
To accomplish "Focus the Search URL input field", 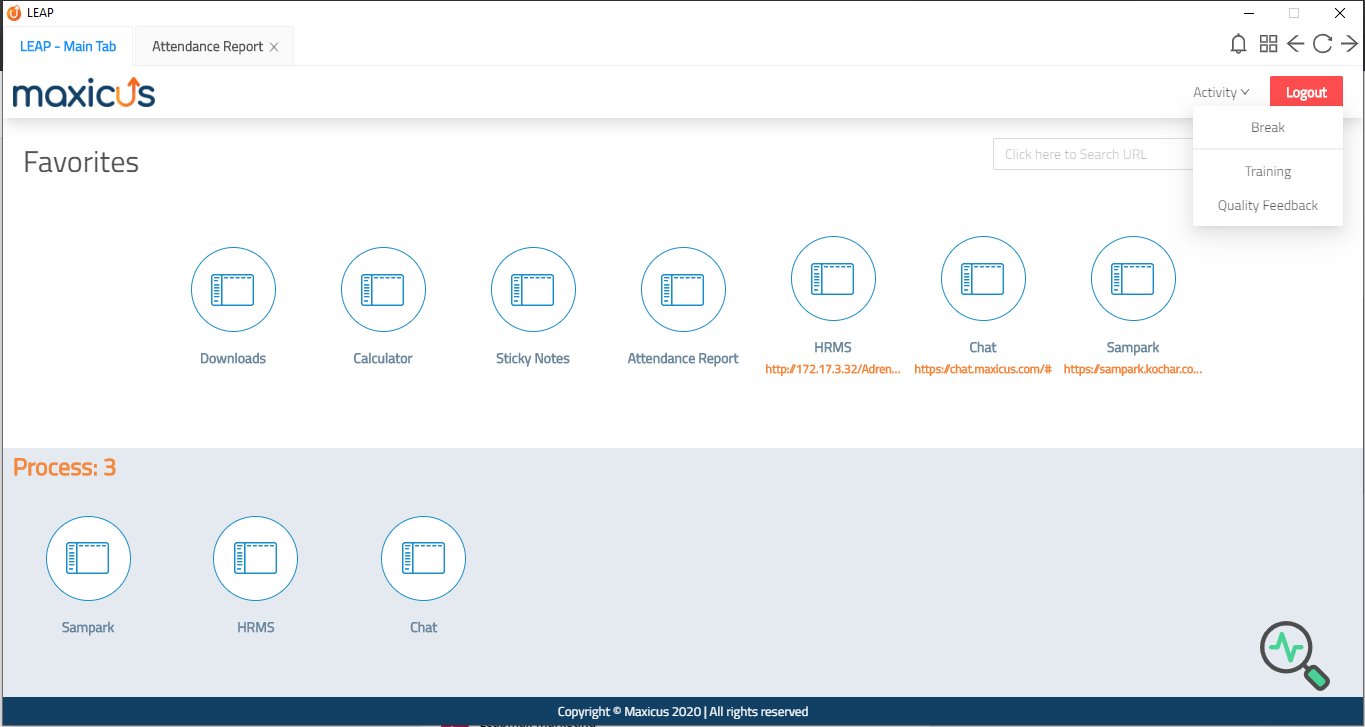I will (x=1092, y=154).
